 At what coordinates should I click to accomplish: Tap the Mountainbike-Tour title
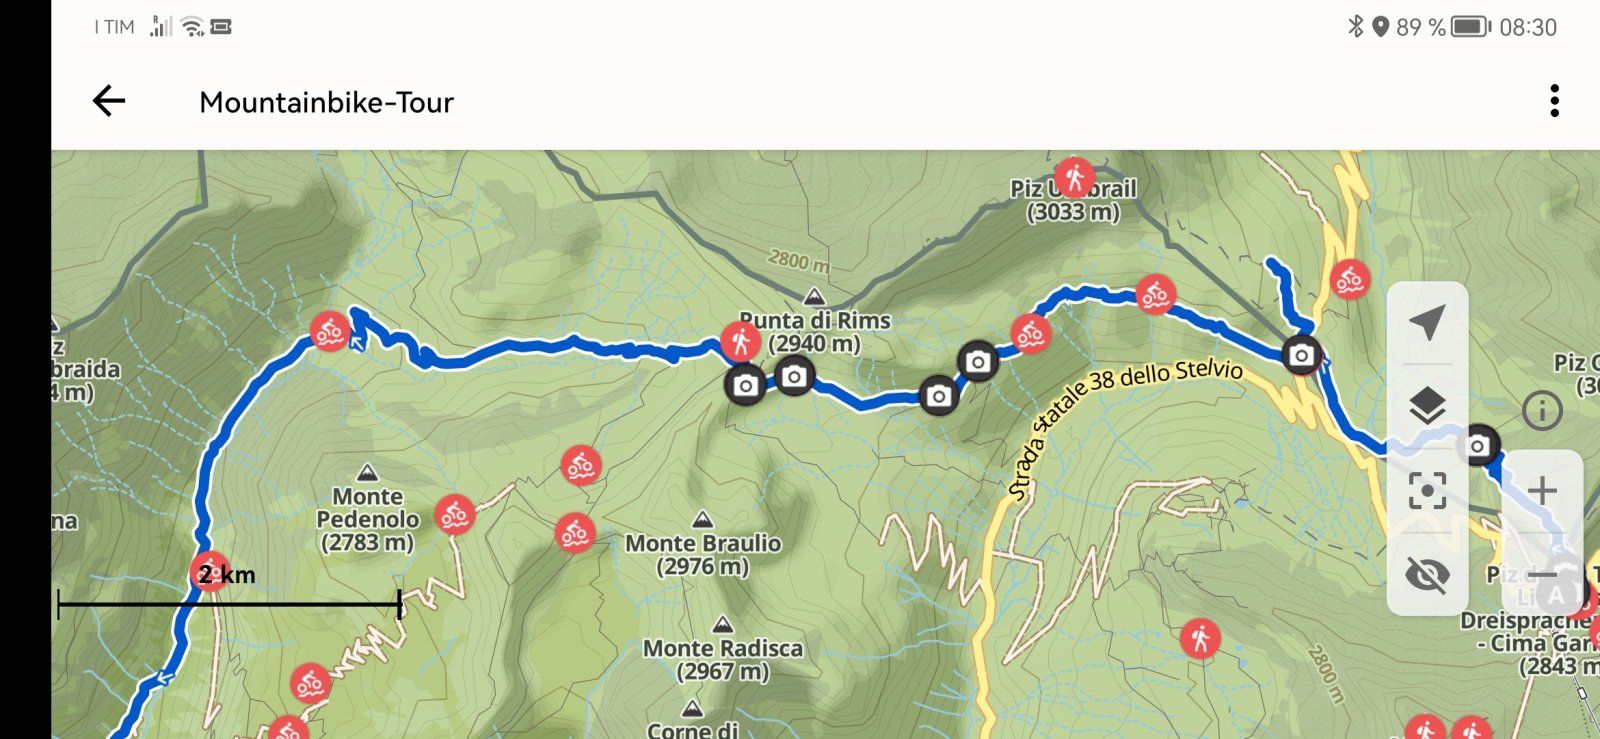[326, 102]
